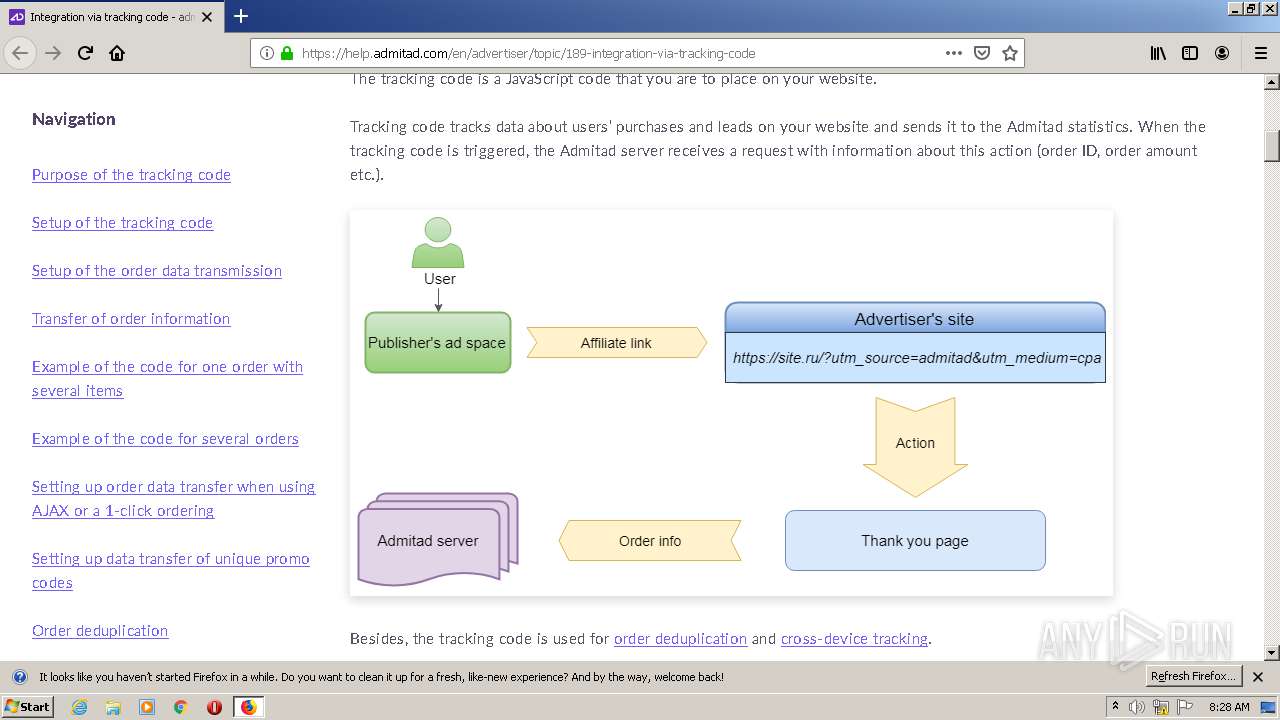
Task: Open Purpose of the tracking code link
Action: point(131,175)
